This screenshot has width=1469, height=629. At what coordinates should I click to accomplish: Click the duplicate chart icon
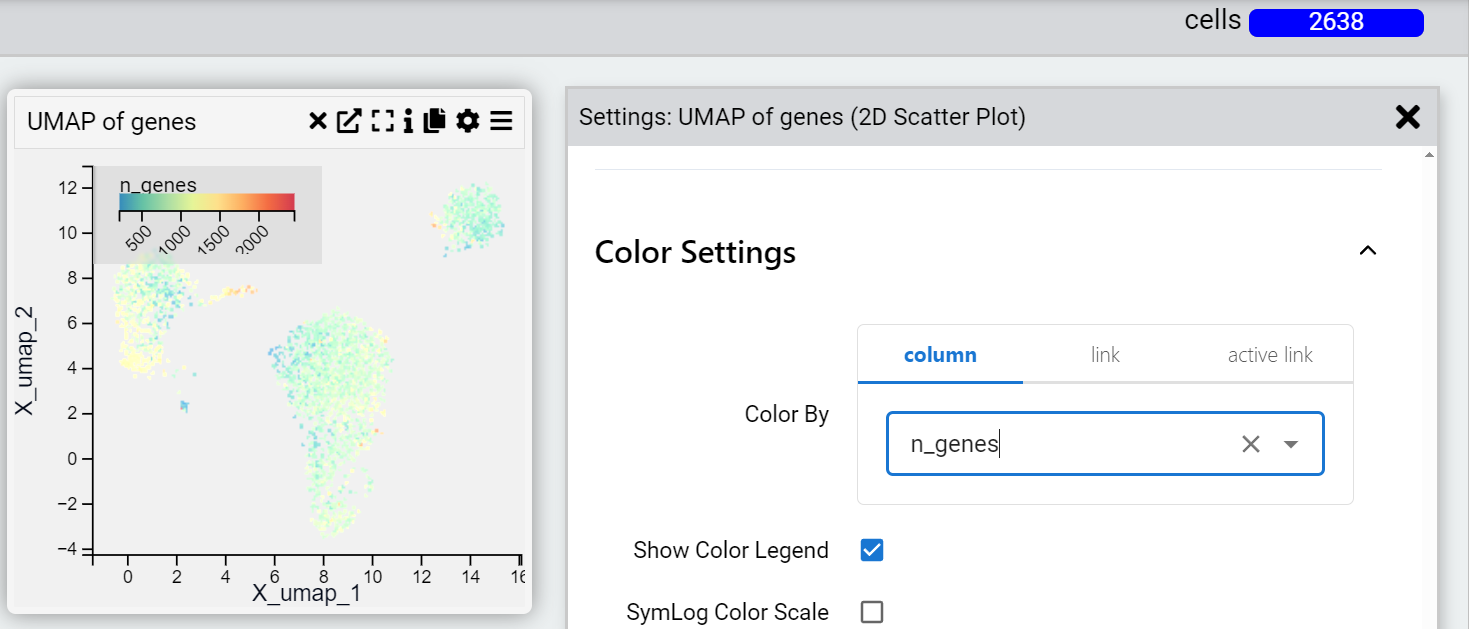tap(434, 122)
